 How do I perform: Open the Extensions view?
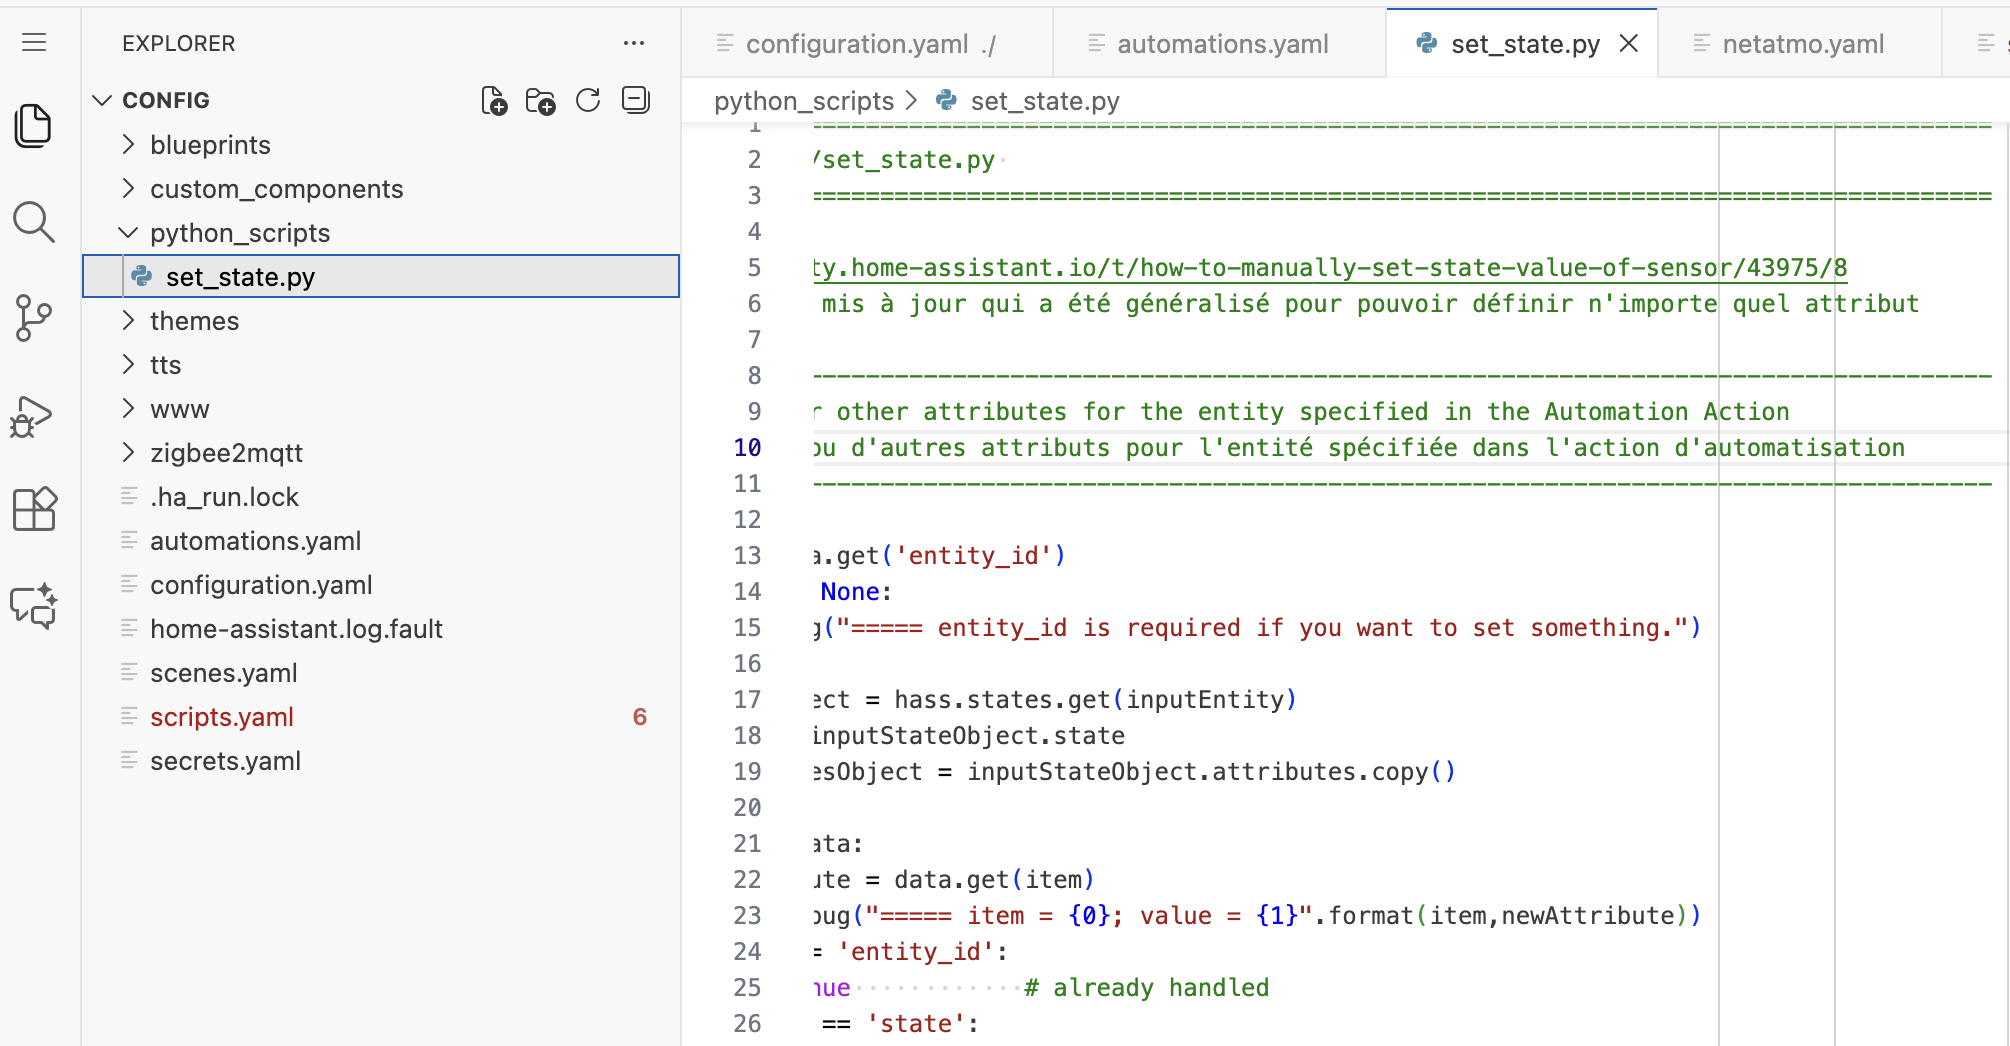(x=34, y=510)
